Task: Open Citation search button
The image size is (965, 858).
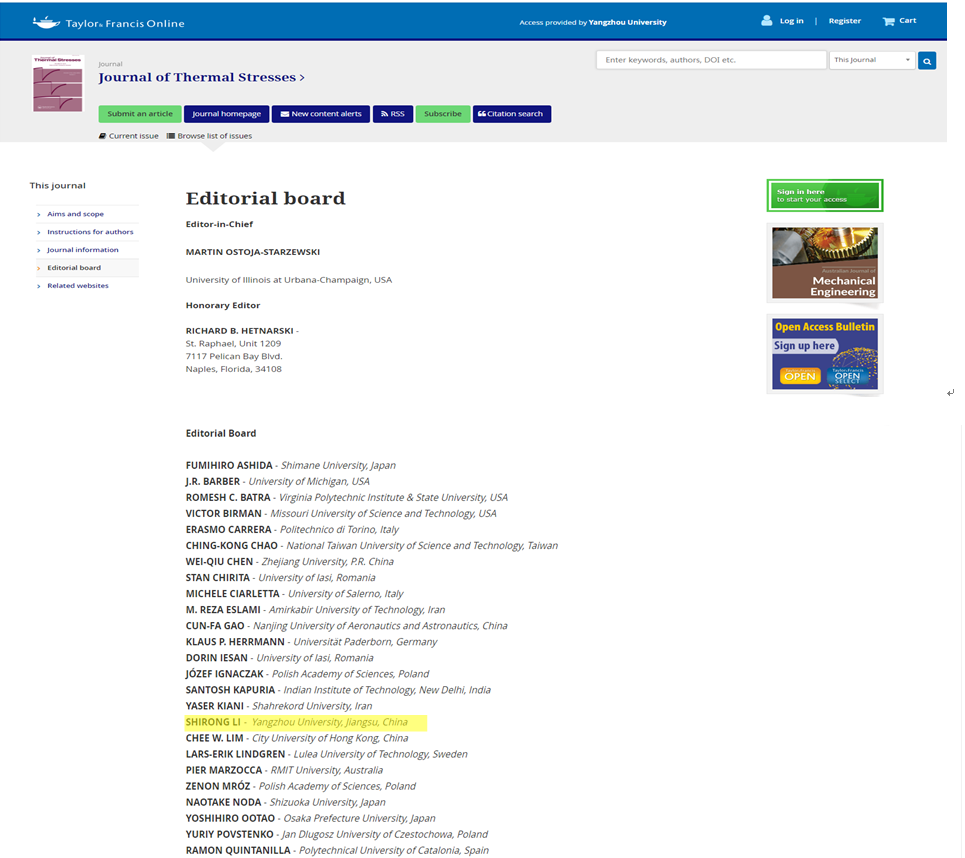Action: (x=511, y=114)
